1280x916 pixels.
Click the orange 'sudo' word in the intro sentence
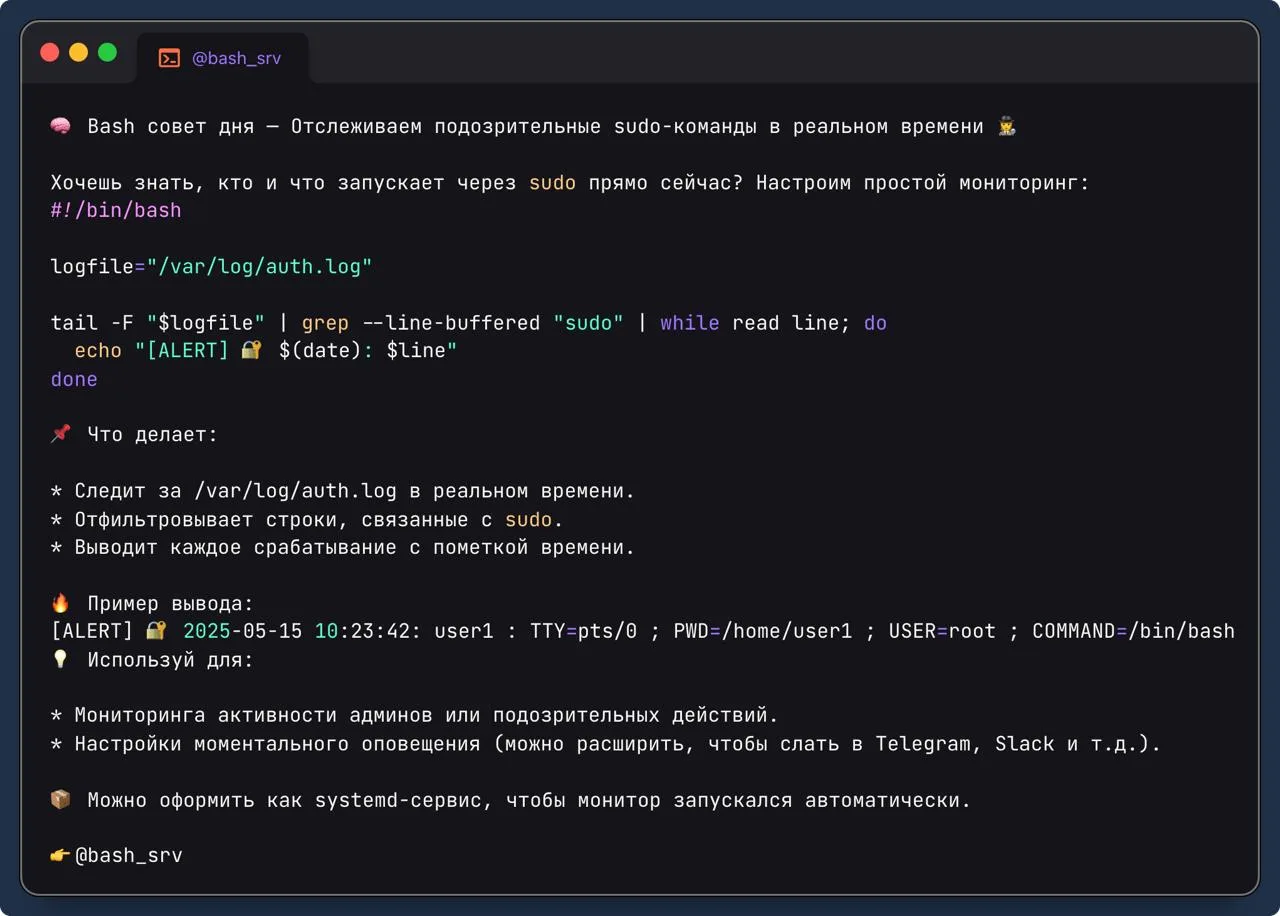pyautogui.click(x=553, y=183)
